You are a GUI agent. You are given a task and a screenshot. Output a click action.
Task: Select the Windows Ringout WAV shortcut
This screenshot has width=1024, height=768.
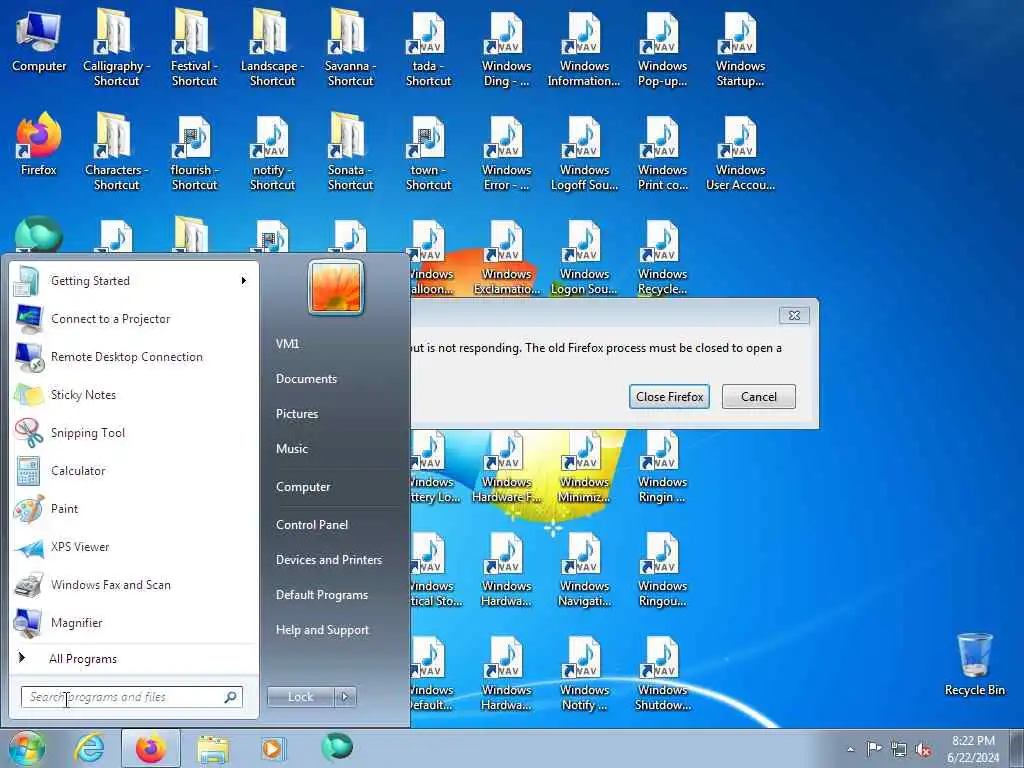click(662, 569)
